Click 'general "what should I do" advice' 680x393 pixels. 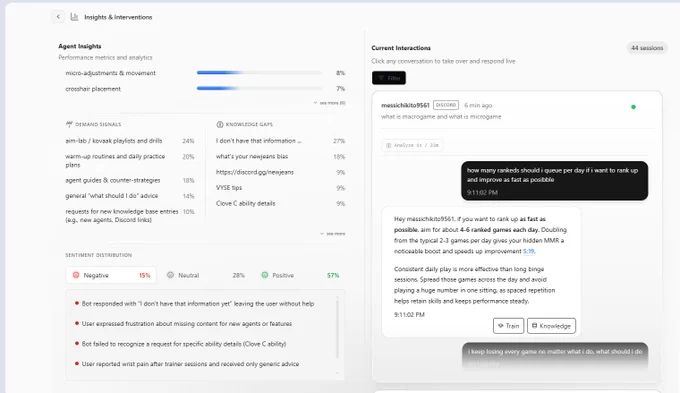111,196
